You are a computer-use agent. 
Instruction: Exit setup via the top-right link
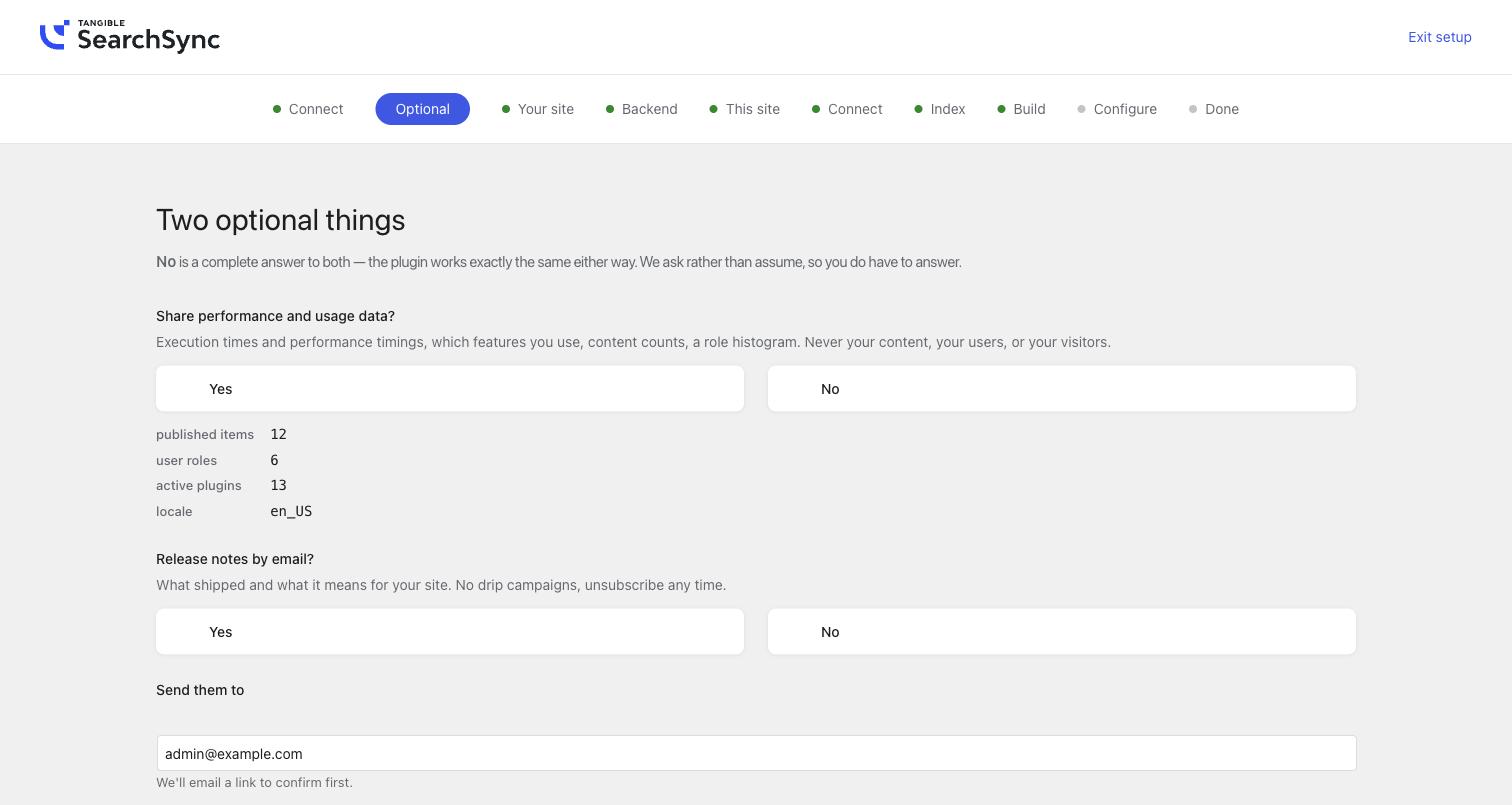1439,37
